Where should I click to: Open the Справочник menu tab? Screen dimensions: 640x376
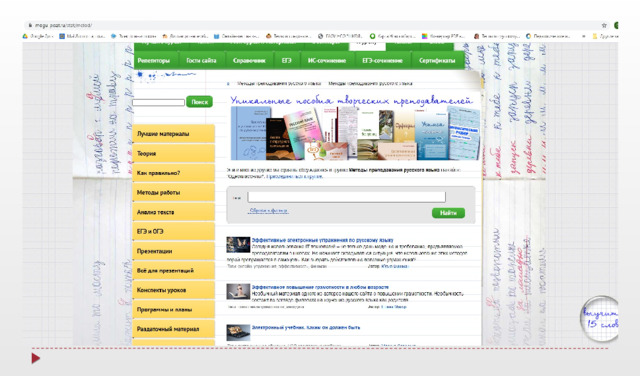click(x=249, y=60)
